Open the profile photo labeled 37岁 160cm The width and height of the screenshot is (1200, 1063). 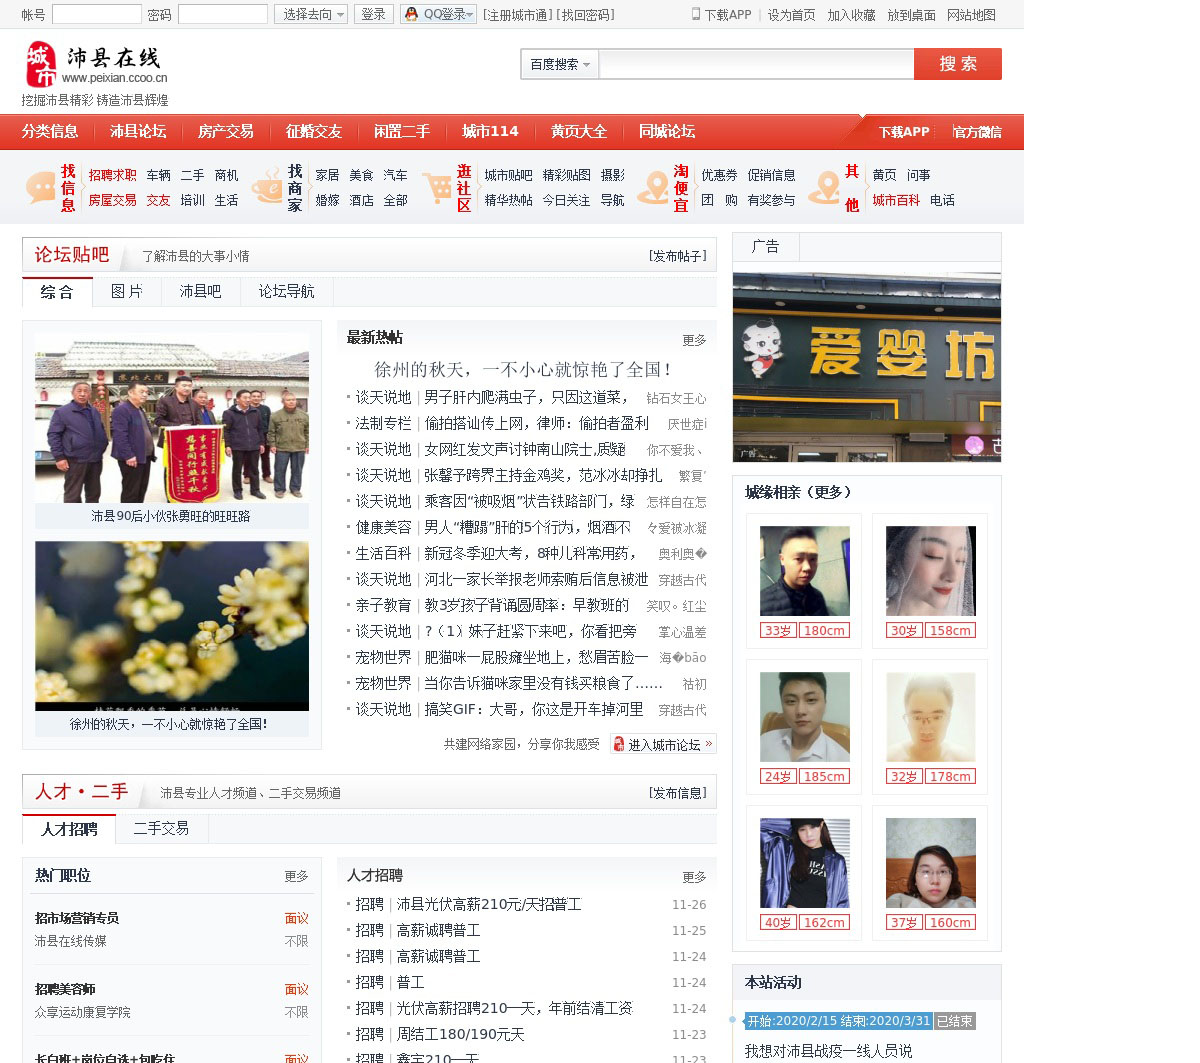tap(931, 863)
